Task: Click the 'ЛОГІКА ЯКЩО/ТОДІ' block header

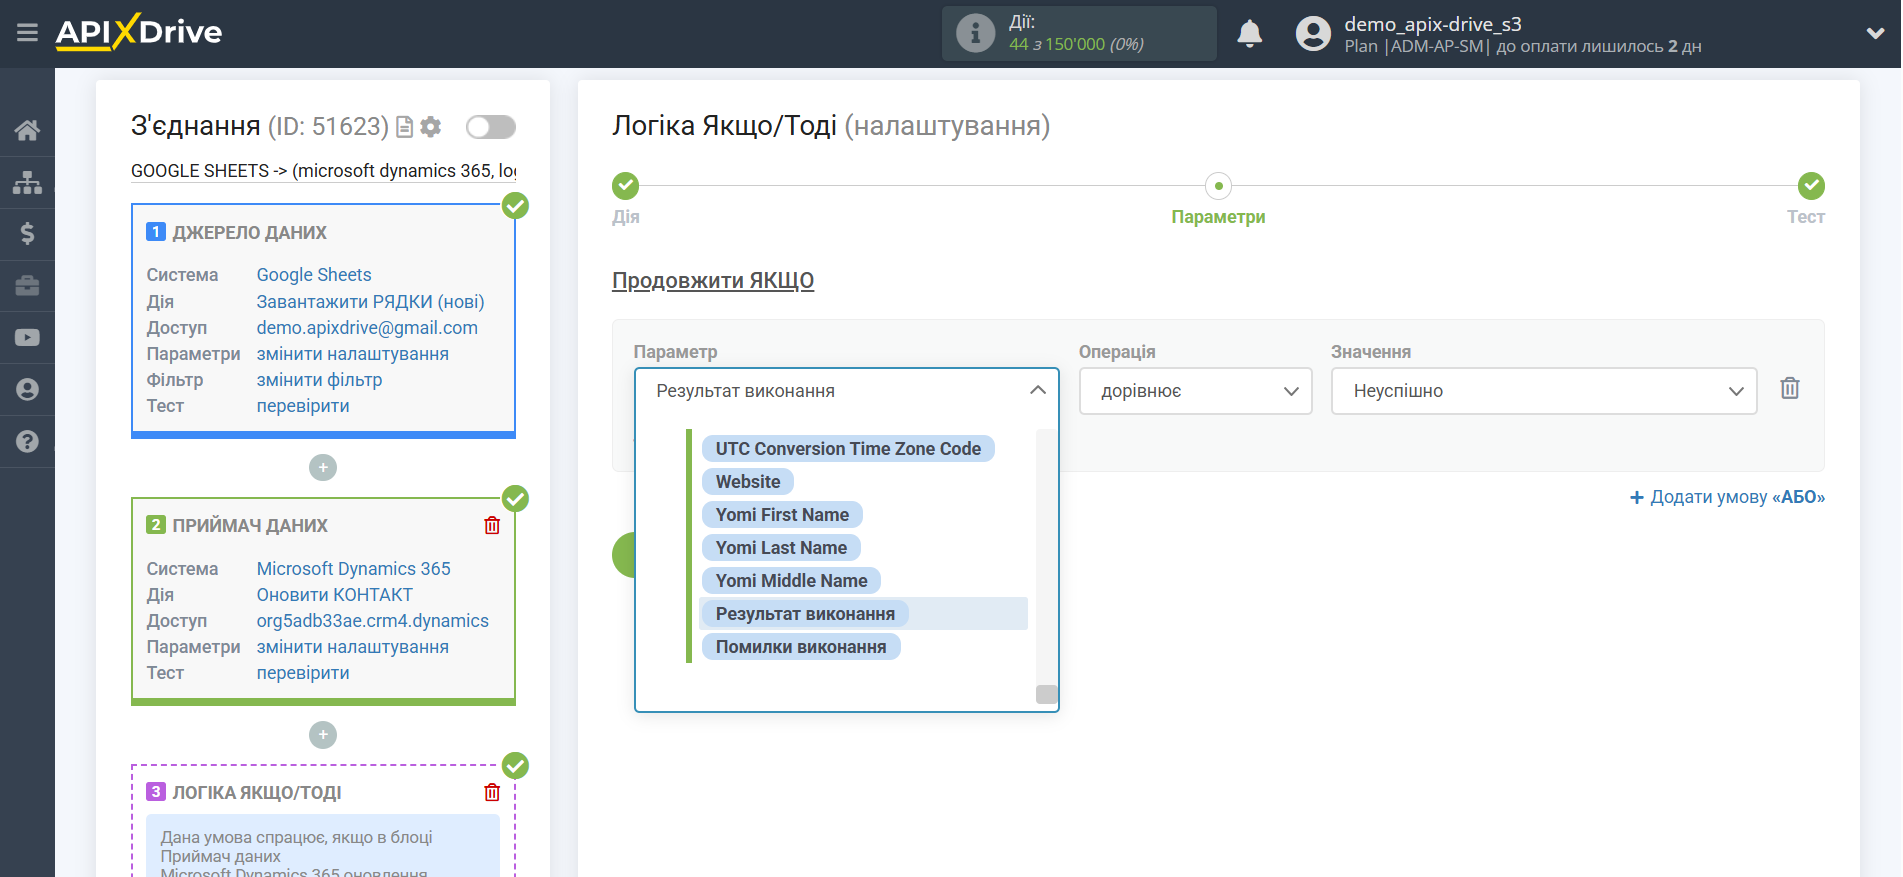Action: (257, 793)
